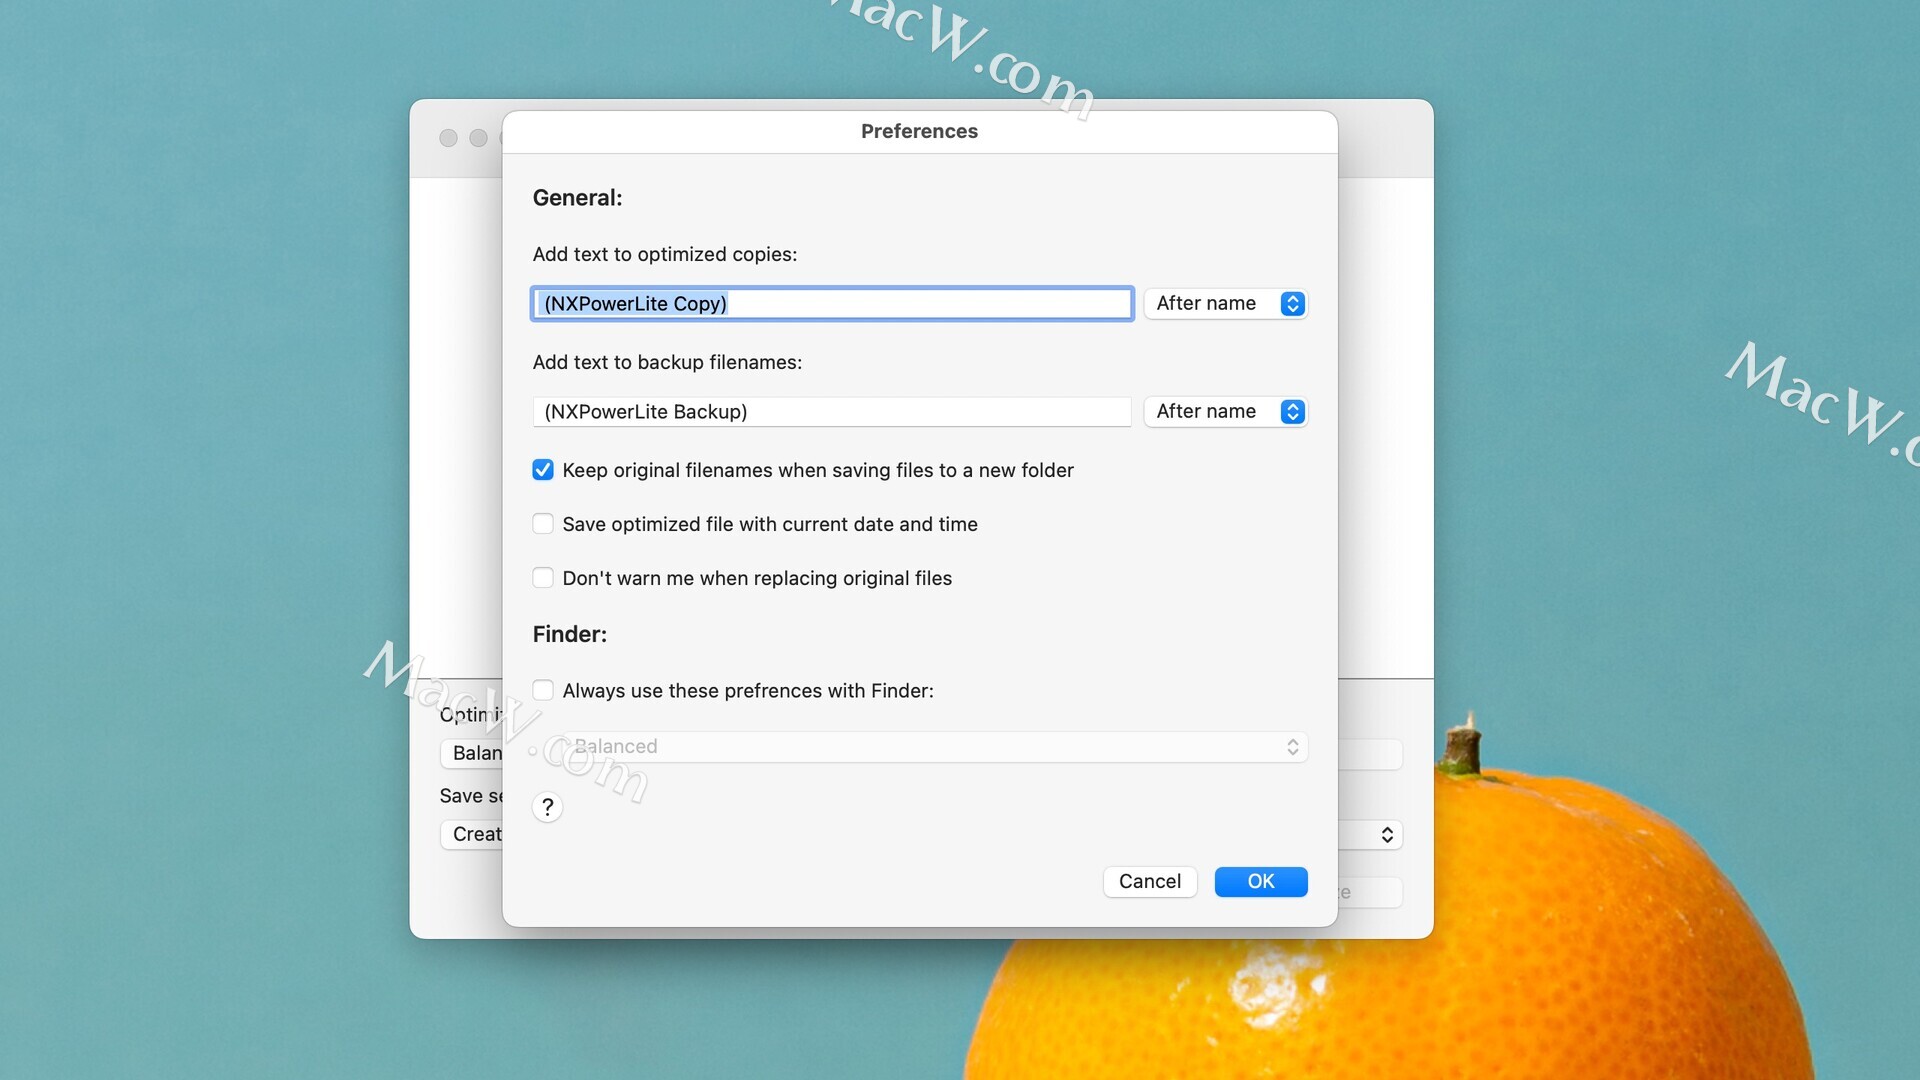Open the Create dropdown in main window
The height and width of the screenshot is (1080, 1920).
pos(472,834)
